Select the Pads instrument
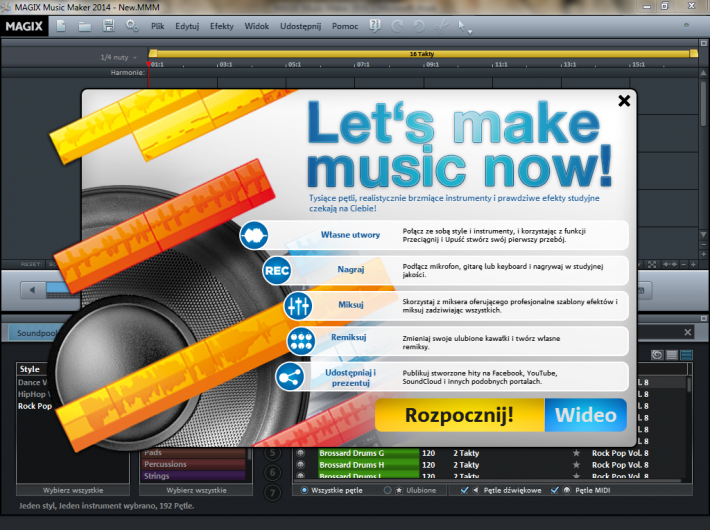 click(x=194, y=453)
